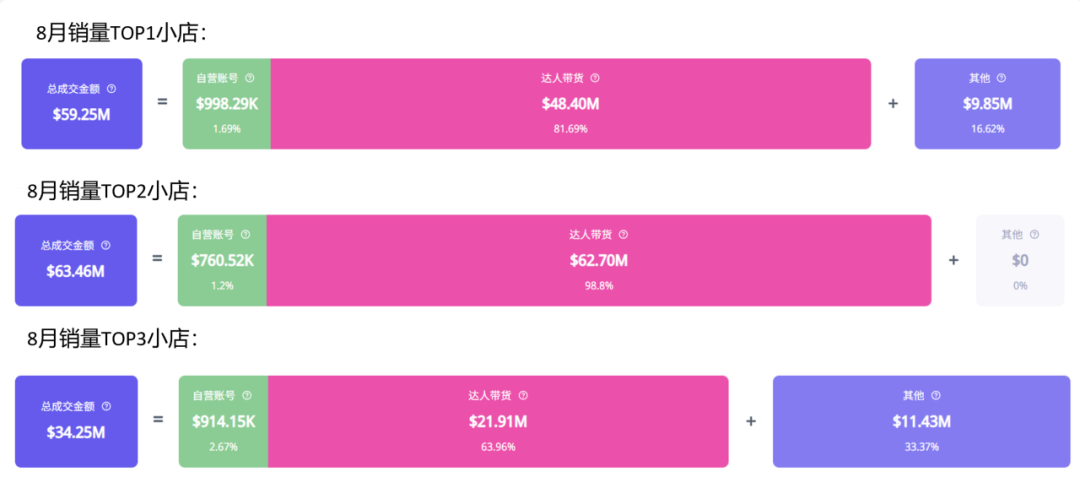
Task: Show help for 其他 in TOP3 row
Action: [x=936, y=396]
